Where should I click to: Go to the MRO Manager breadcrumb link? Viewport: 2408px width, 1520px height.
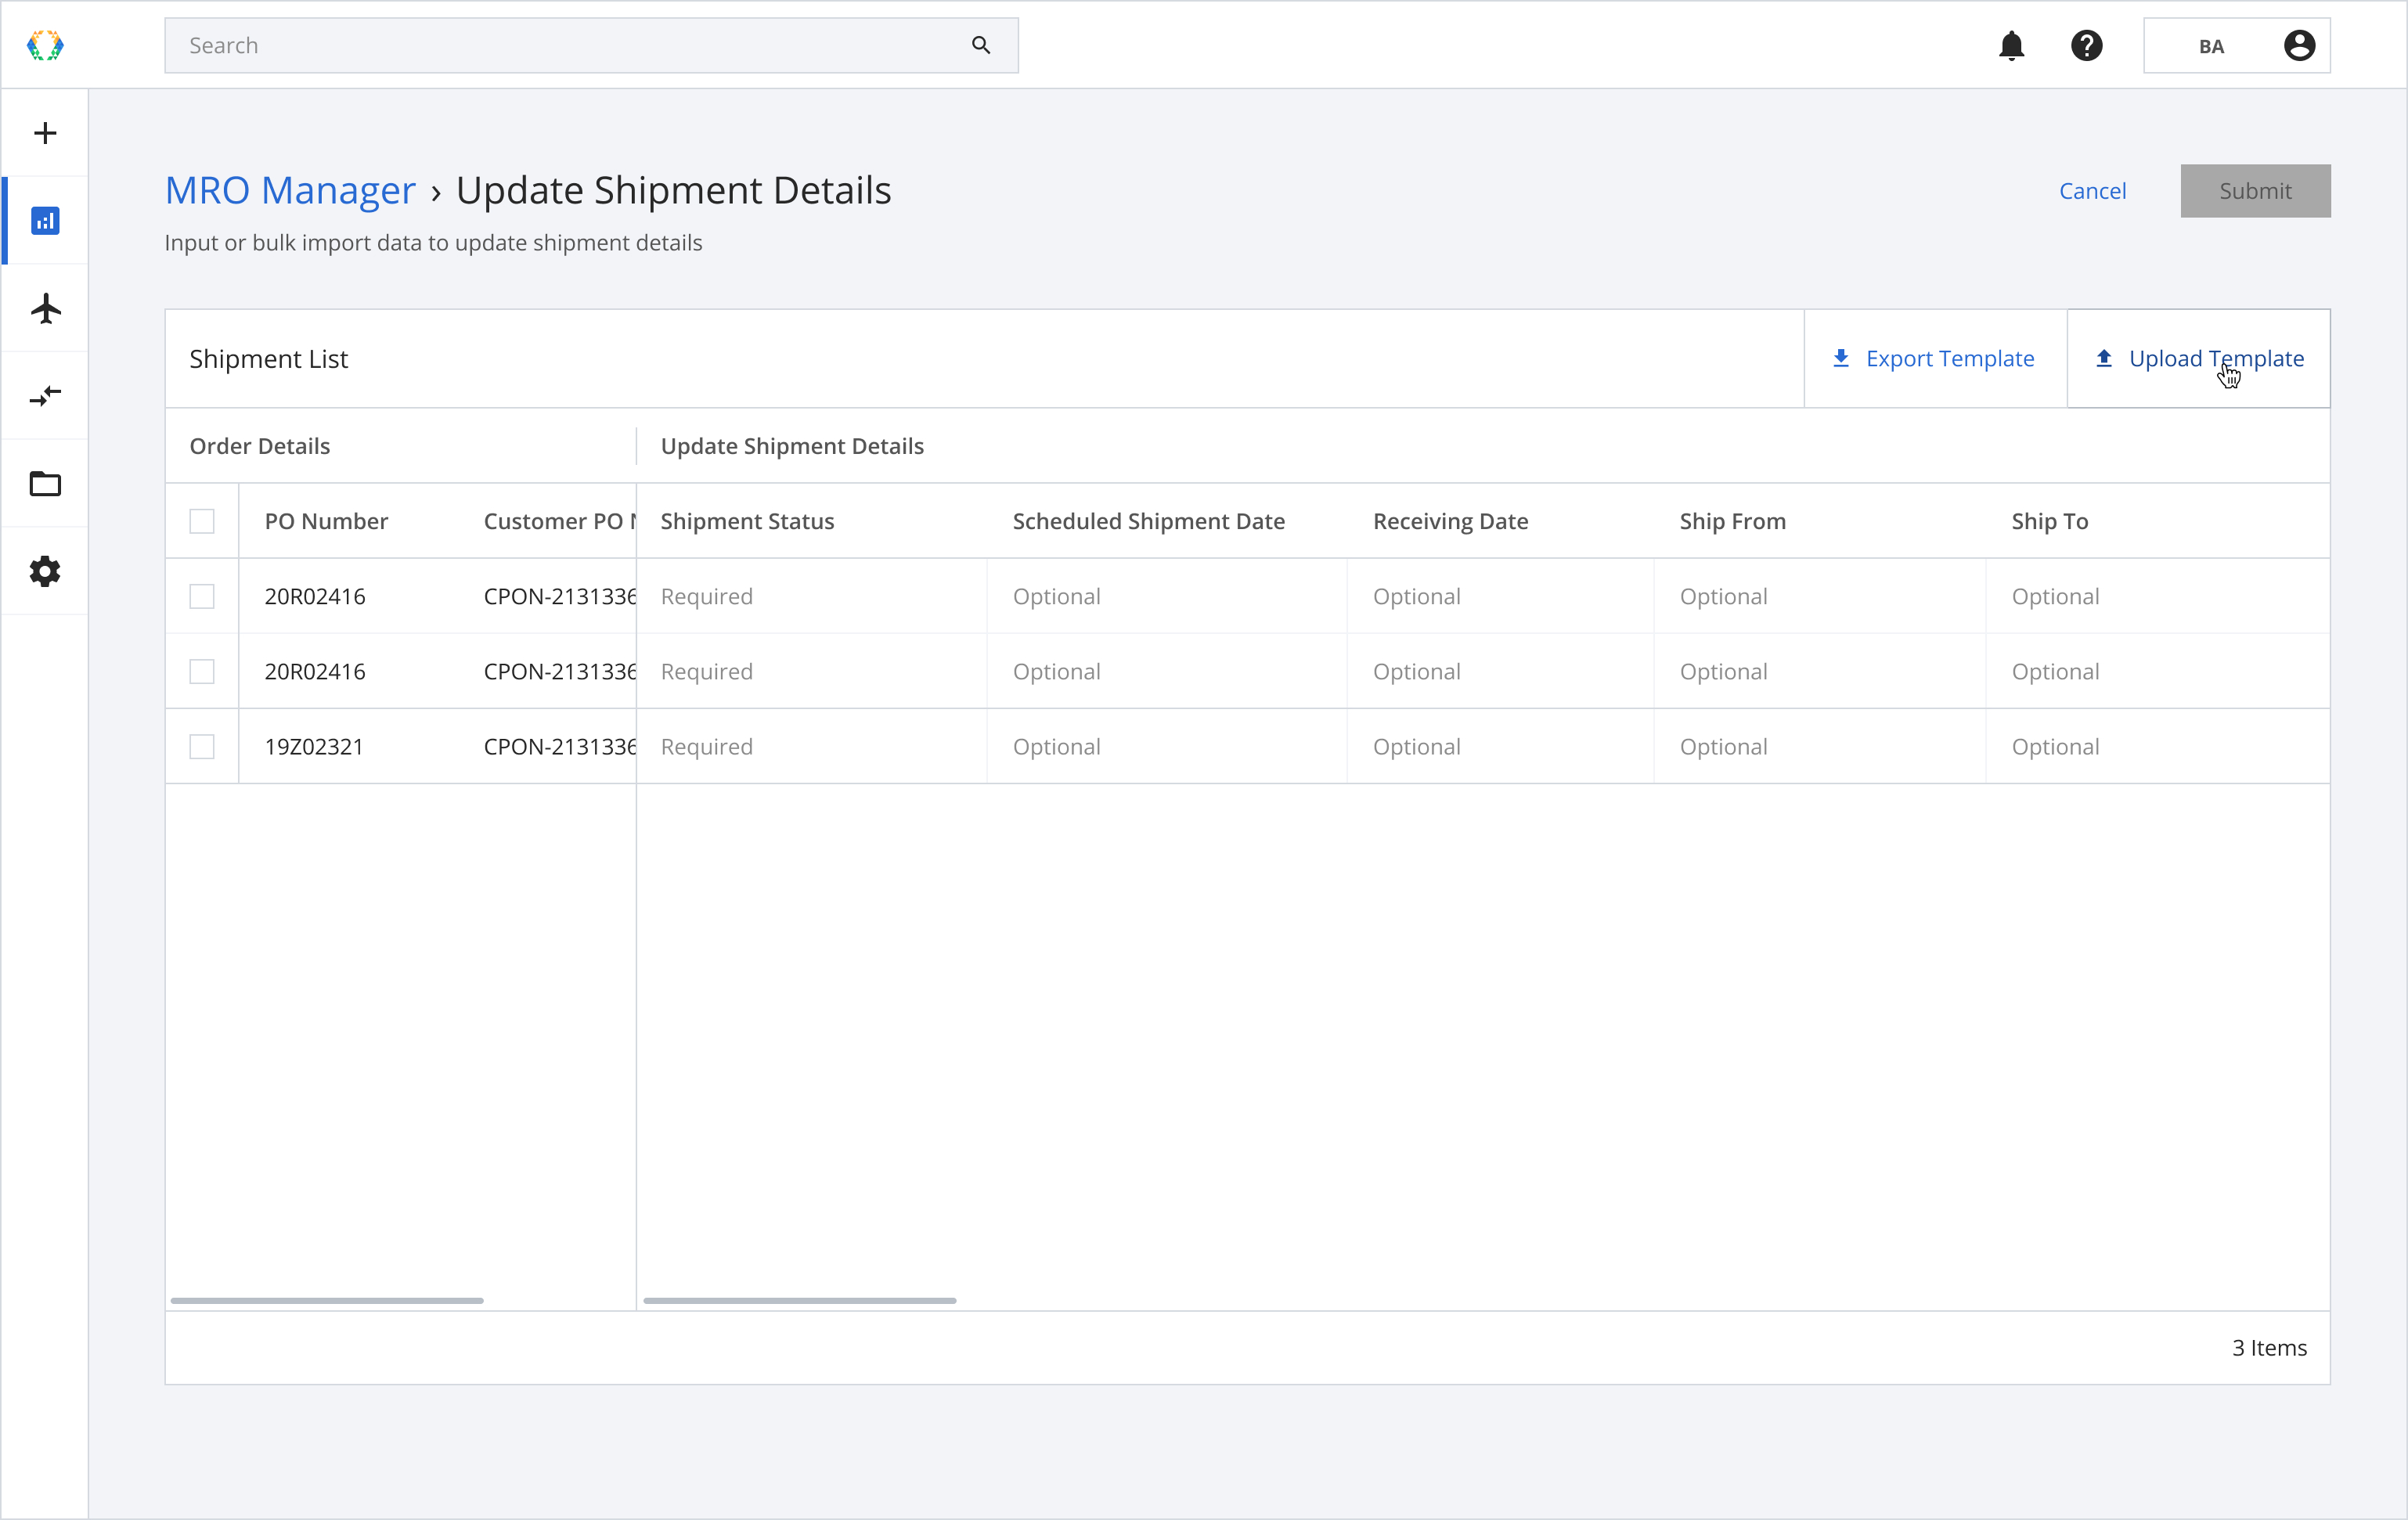click(290, 190)
